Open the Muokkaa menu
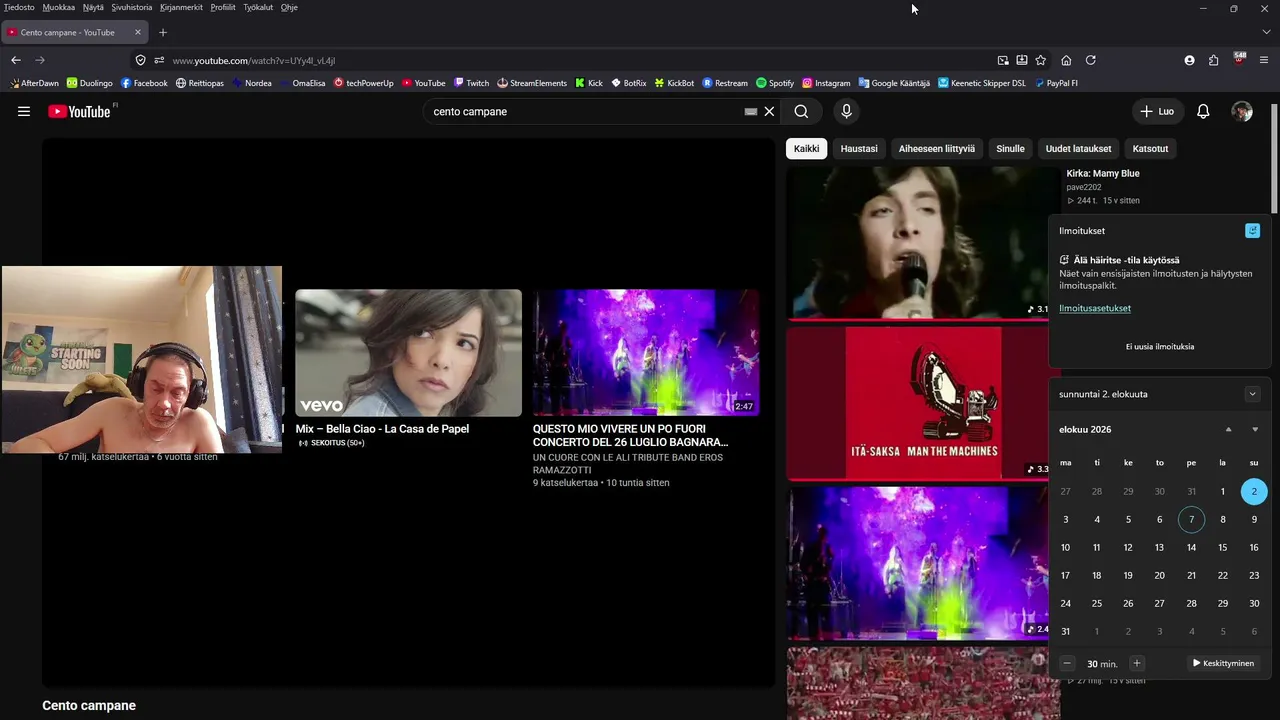The image size is (1280, 720). click(x=59, y=7)
